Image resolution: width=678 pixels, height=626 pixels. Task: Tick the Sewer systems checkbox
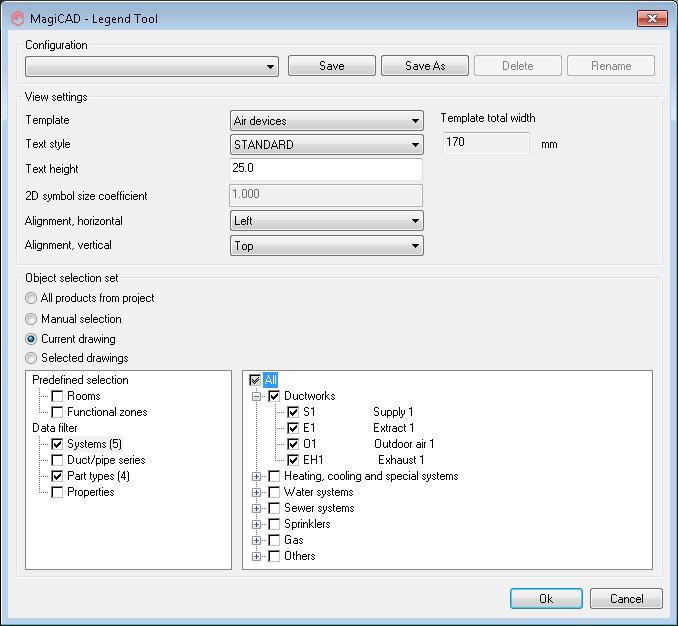[x=274, y=508]
